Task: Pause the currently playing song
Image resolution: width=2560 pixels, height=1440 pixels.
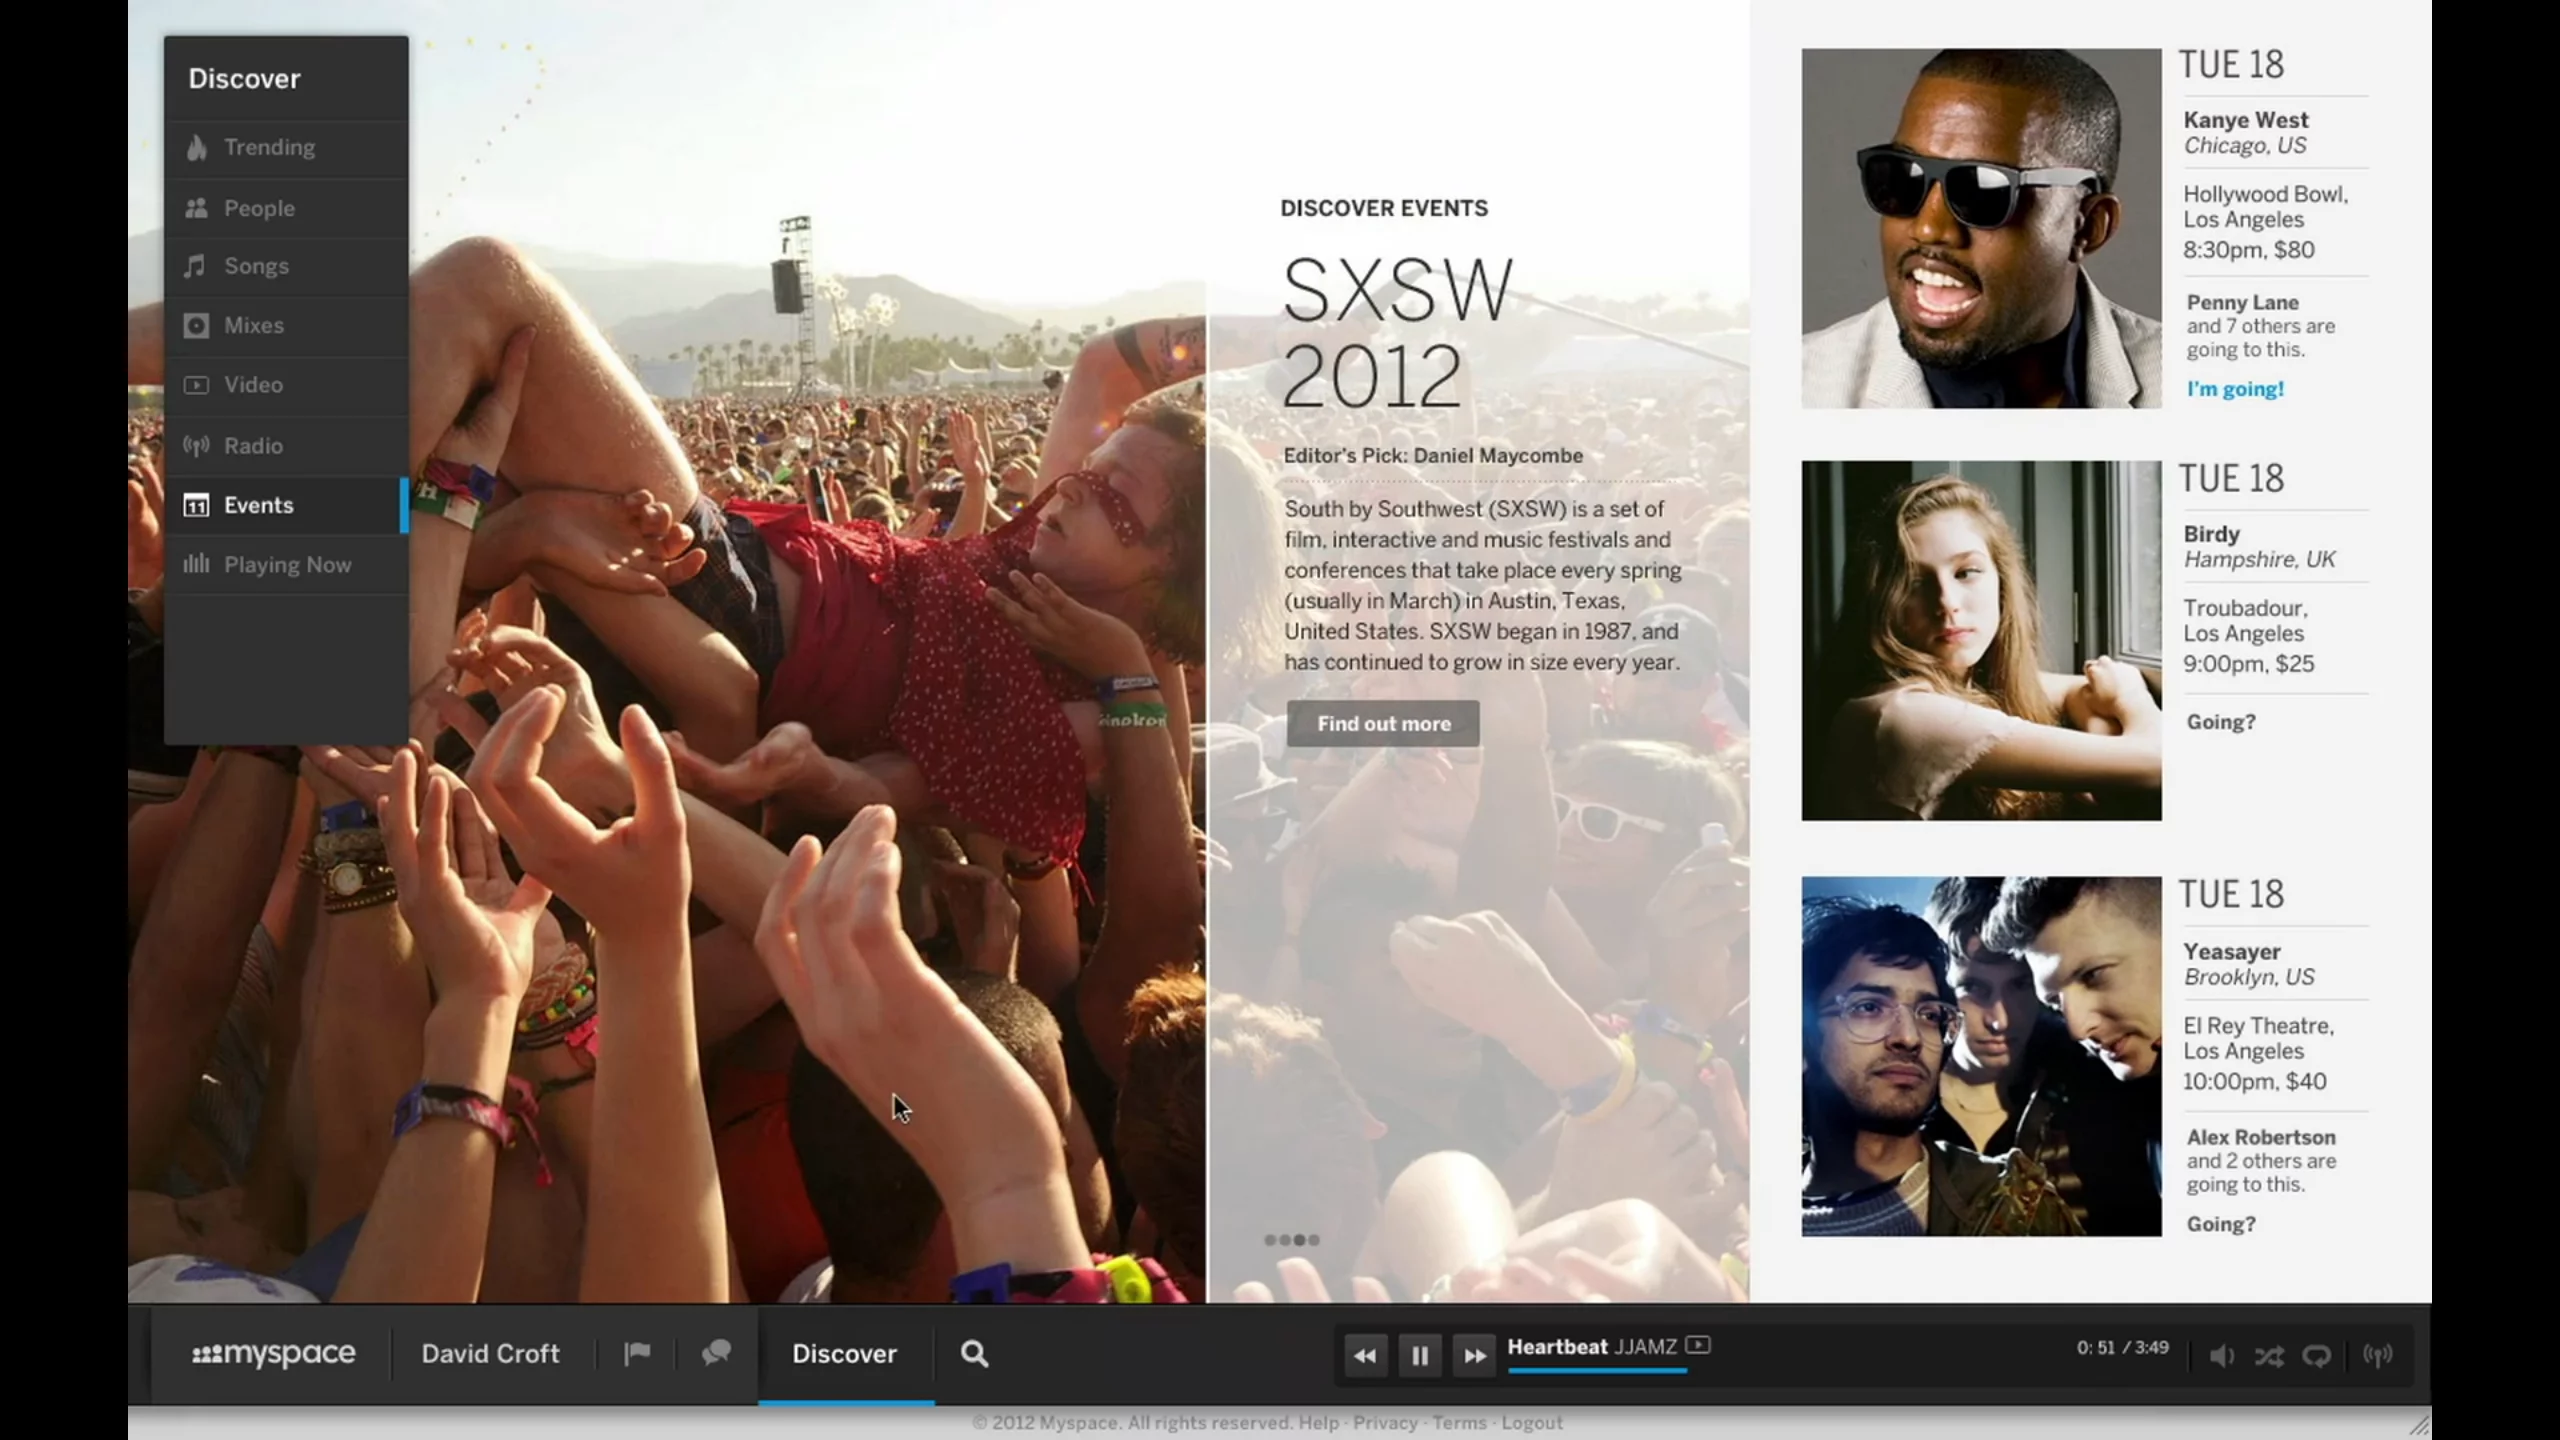Action: click(x=1419, y=1355)
